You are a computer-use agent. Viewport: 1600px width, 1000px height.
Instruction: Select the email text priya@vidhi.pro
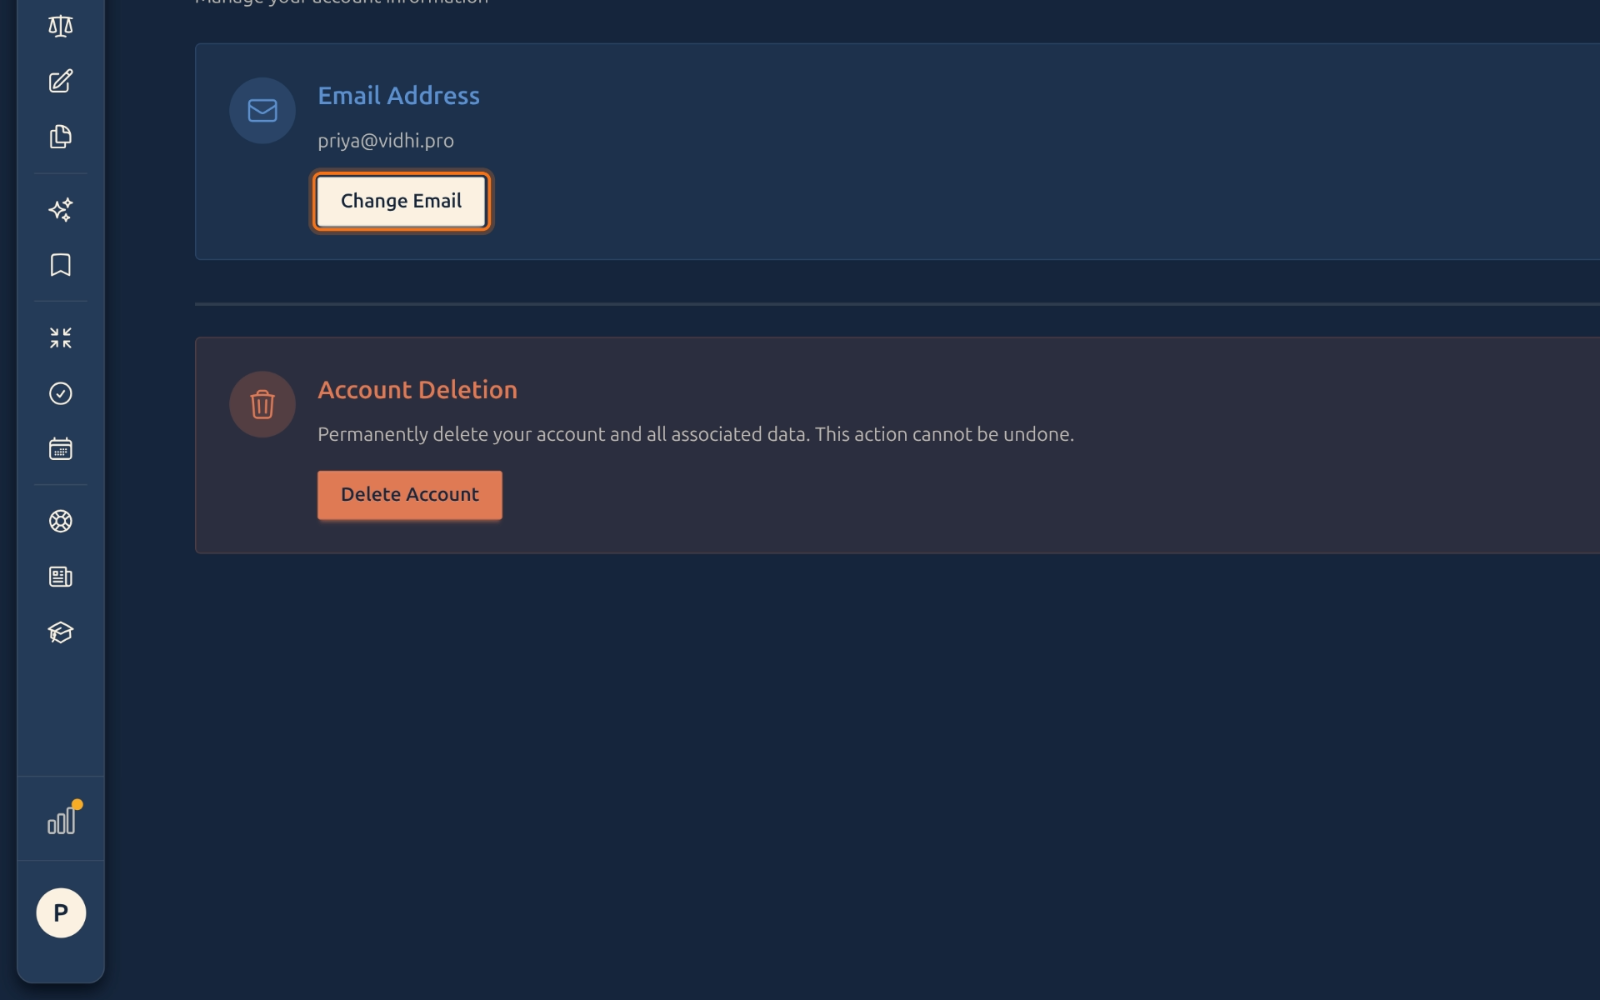point(386,141)
